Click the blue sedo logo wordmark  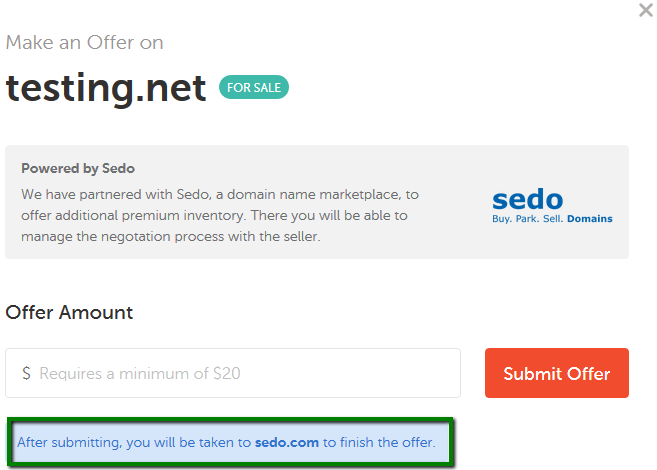pos(528,199)
